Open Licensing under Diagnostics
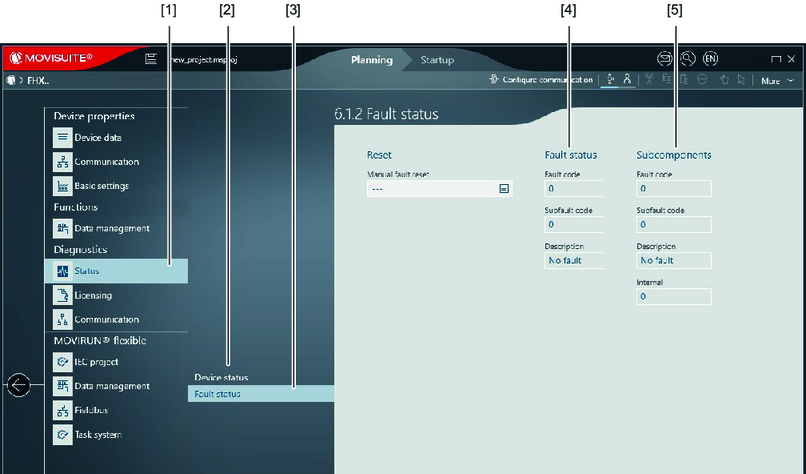806x474 pixels. click(x=63, y=296)
